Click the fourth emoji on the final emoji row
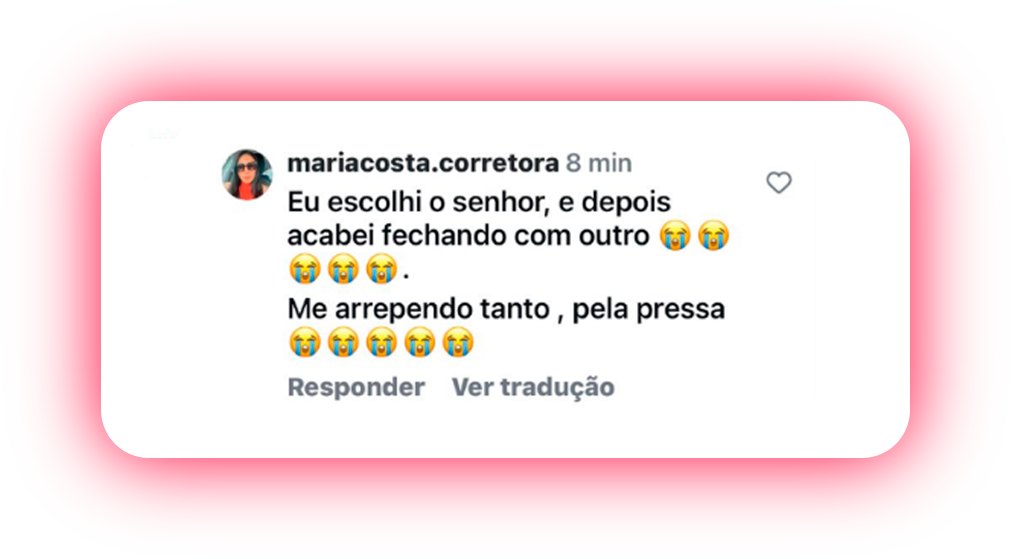This screenshot has width=1011, height=559. [x=419, y=342]
